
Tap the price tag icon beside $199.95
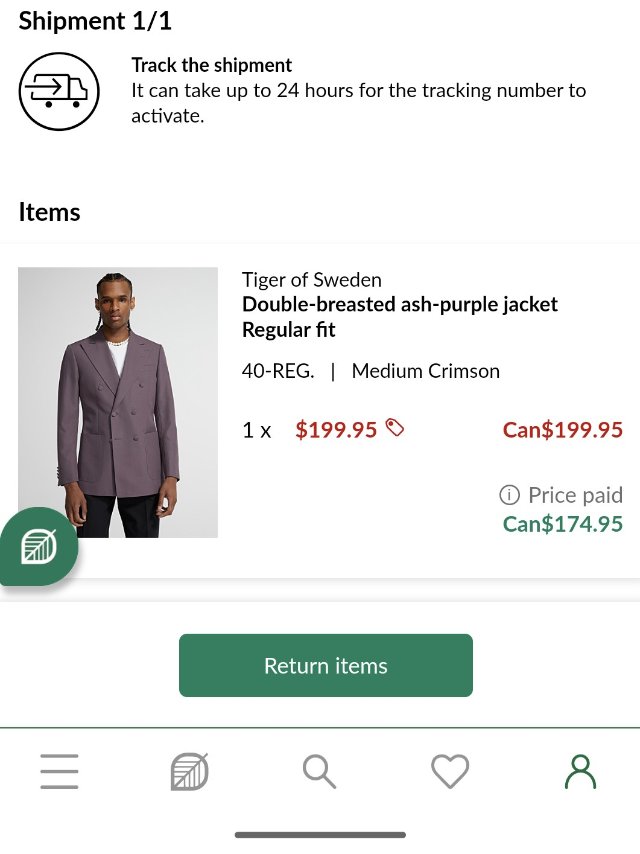click(x=395, y=429)
